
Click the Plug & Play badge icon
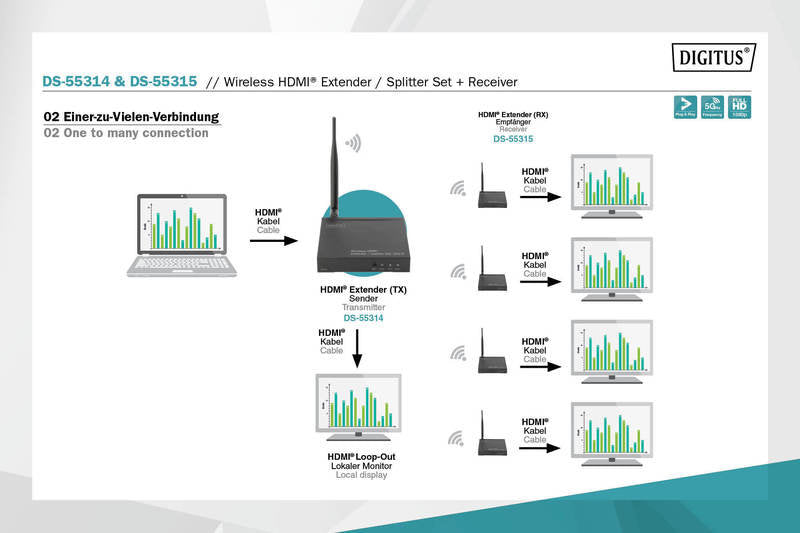tap(684, 108)
